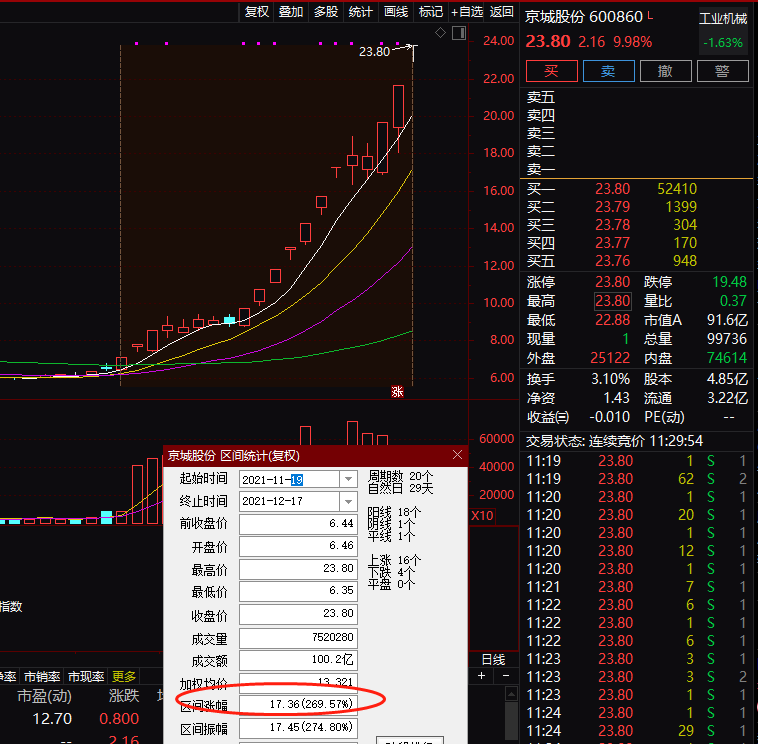Click the 撤 cancel order button

[x=666, y=71]
